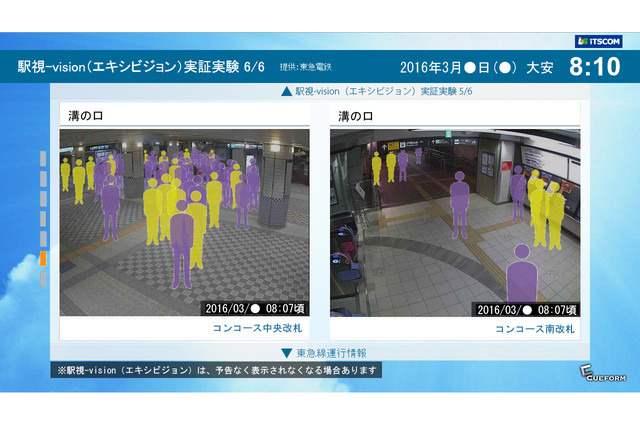This screenshot has height=426, width=640.
Task: Go to next page 東急線運行情報
Action: (x=324, y=353)
